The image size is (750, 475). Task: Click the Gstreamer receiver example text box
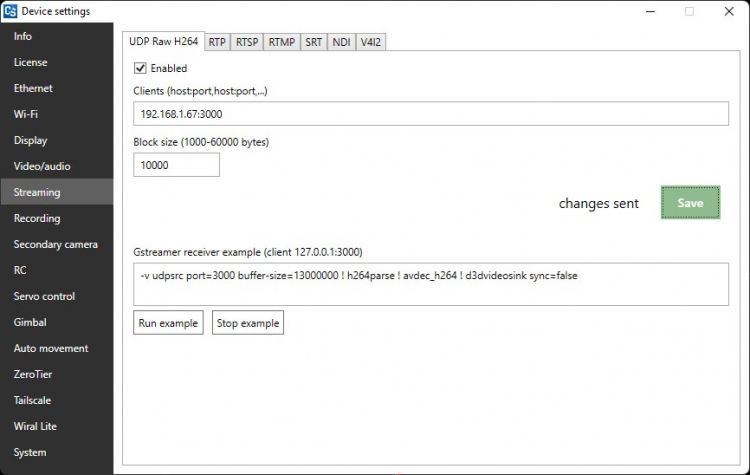[431, 284]
